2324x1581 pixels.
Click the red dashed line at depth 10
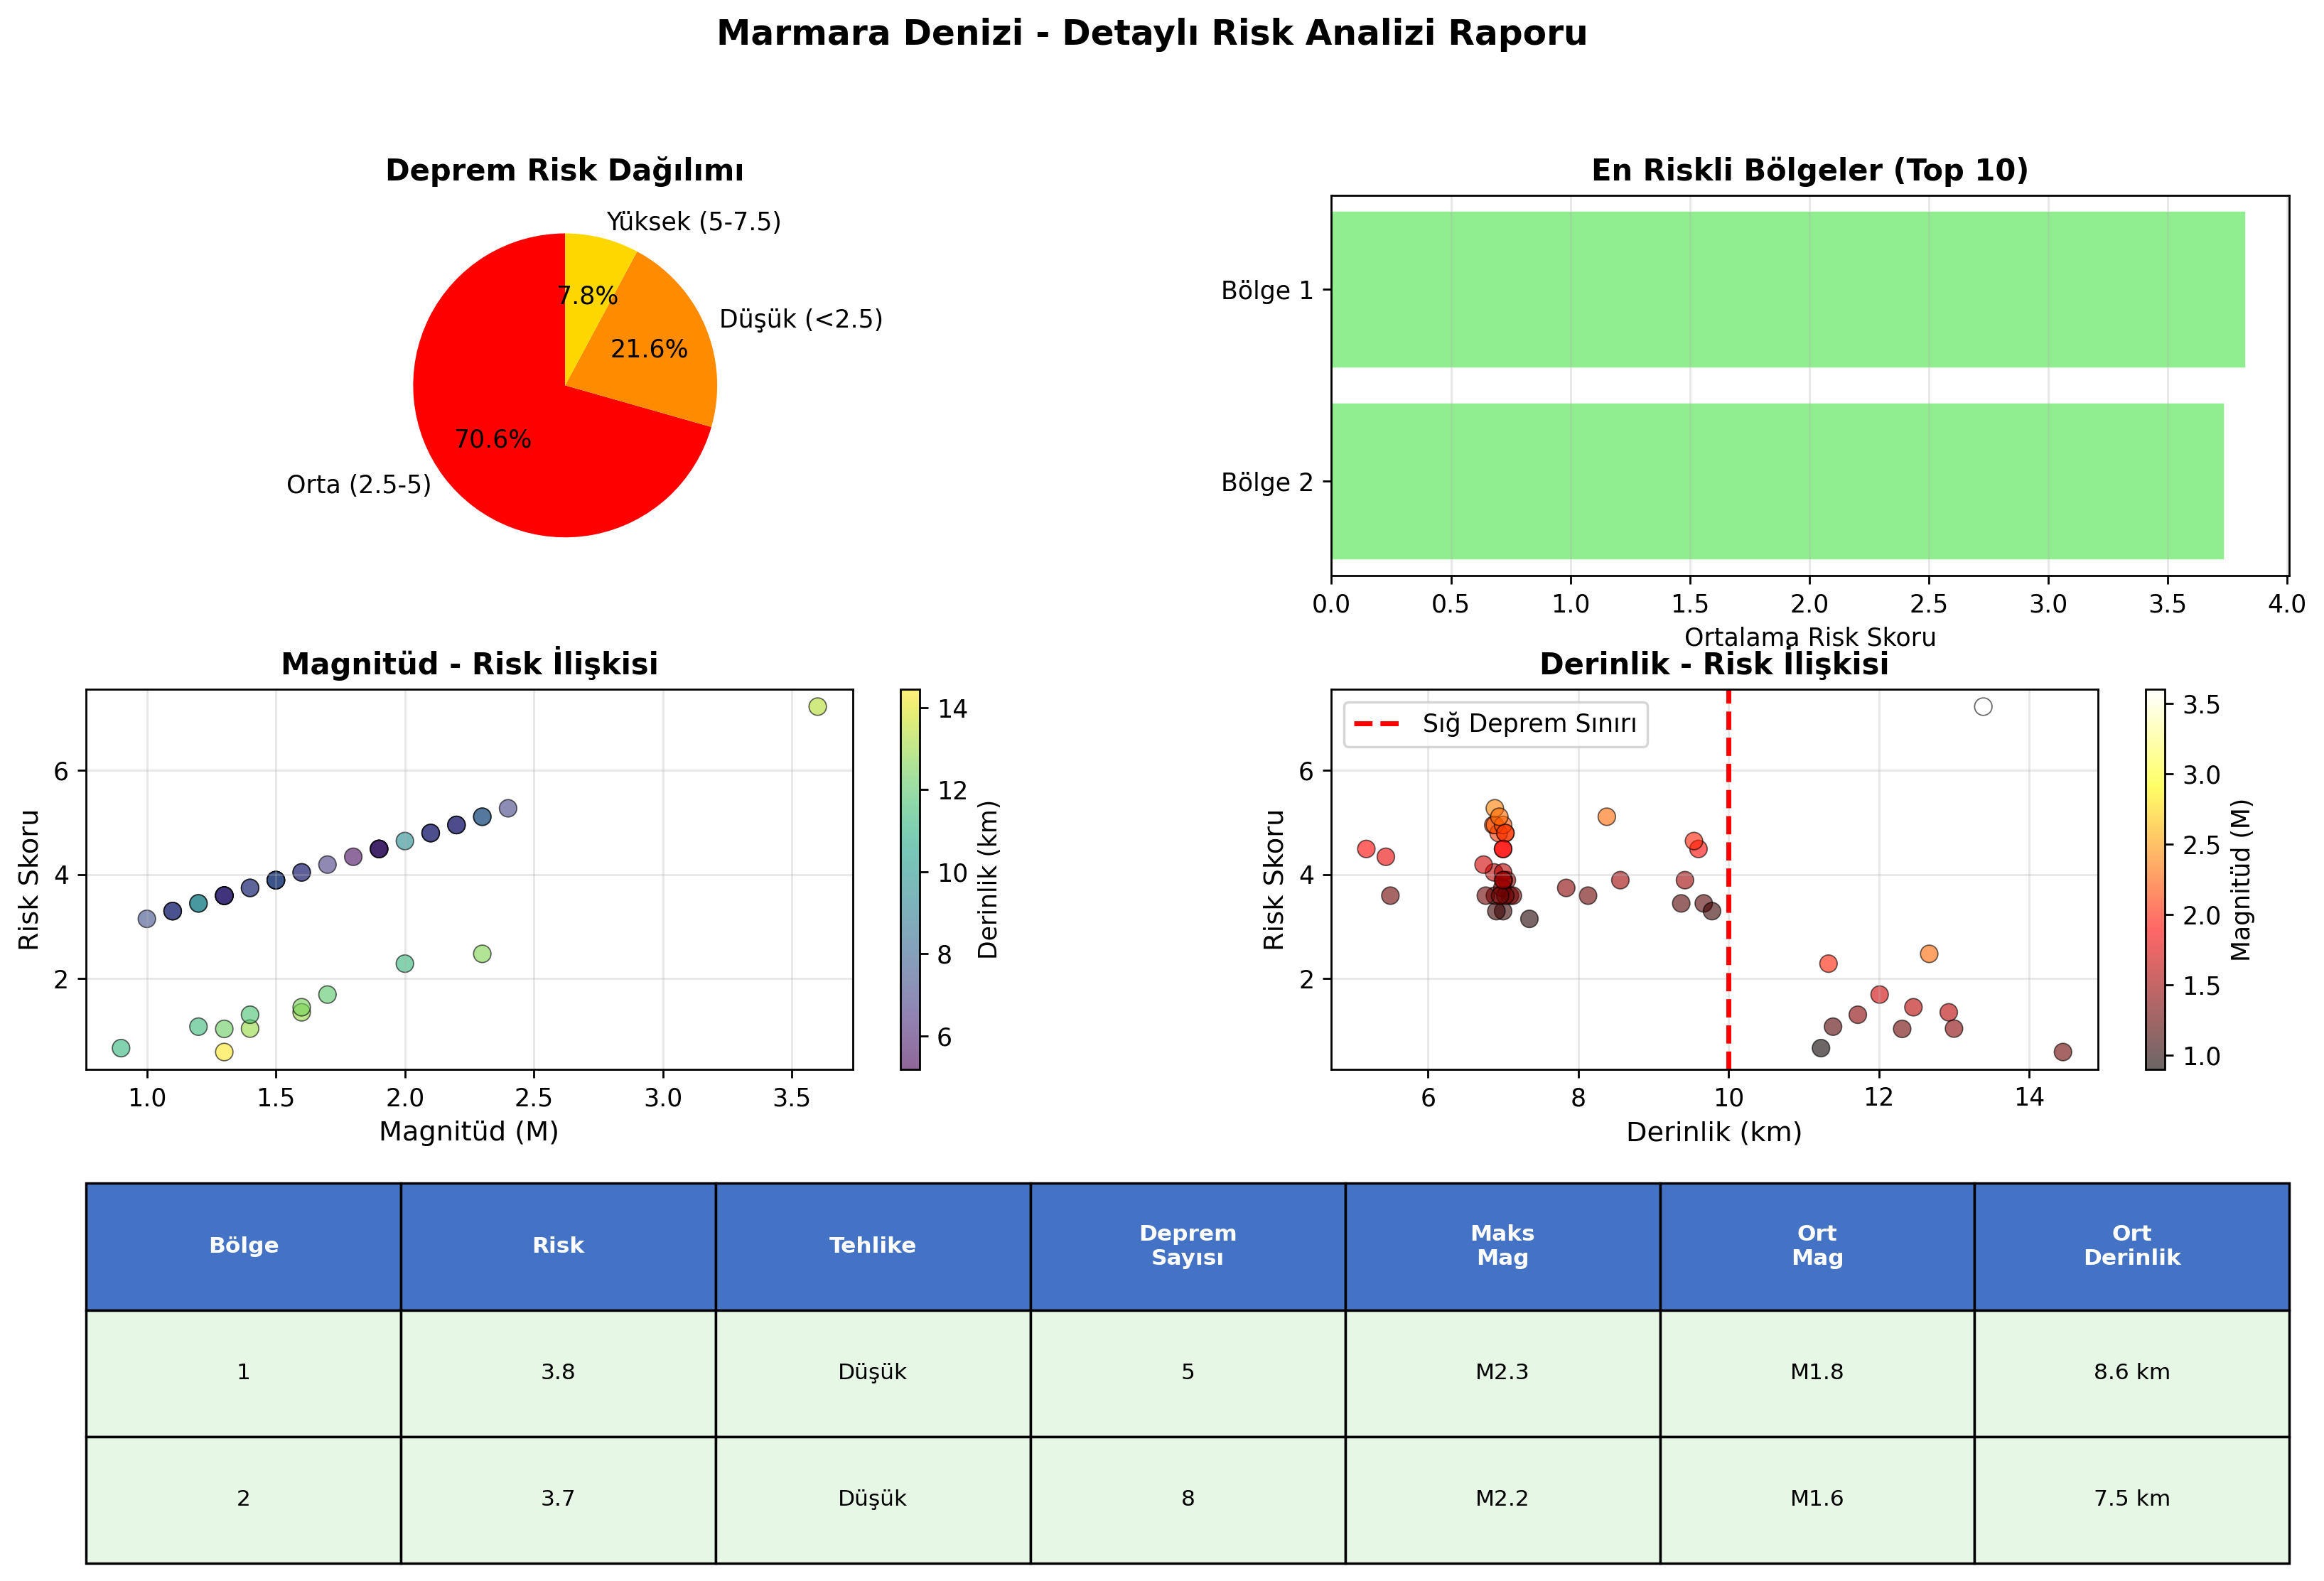(x=1729, y=880)
